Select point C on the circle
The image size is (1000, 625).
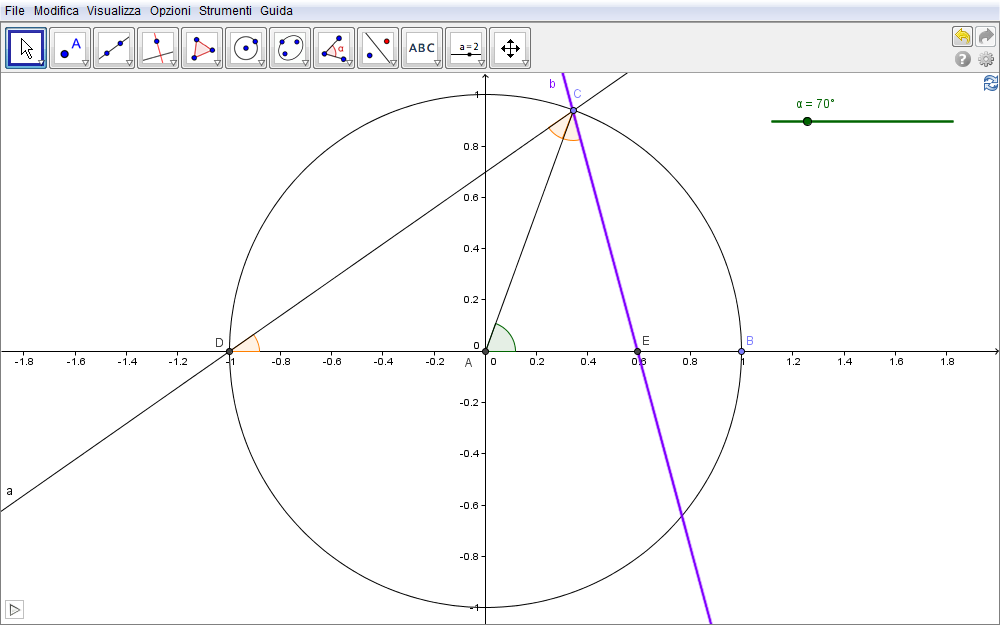point(573,111)
